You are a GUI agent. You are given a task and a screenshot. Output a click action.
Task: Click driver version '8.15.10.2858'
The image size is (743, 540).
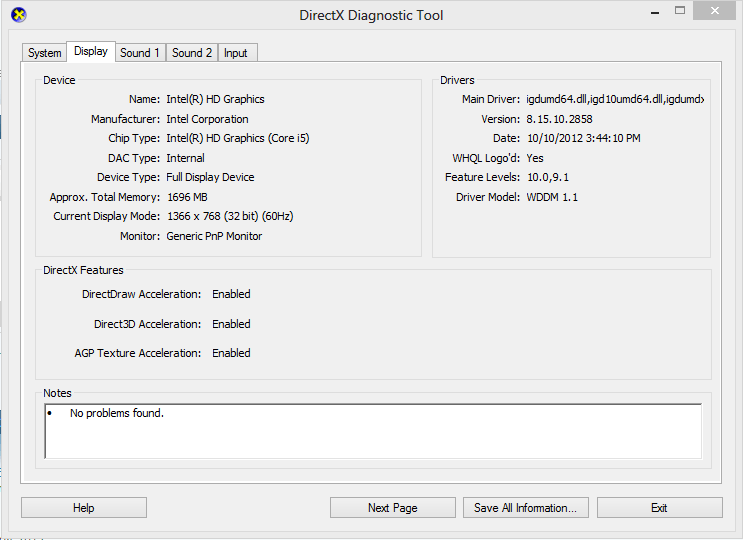click(x=559, y=119)
